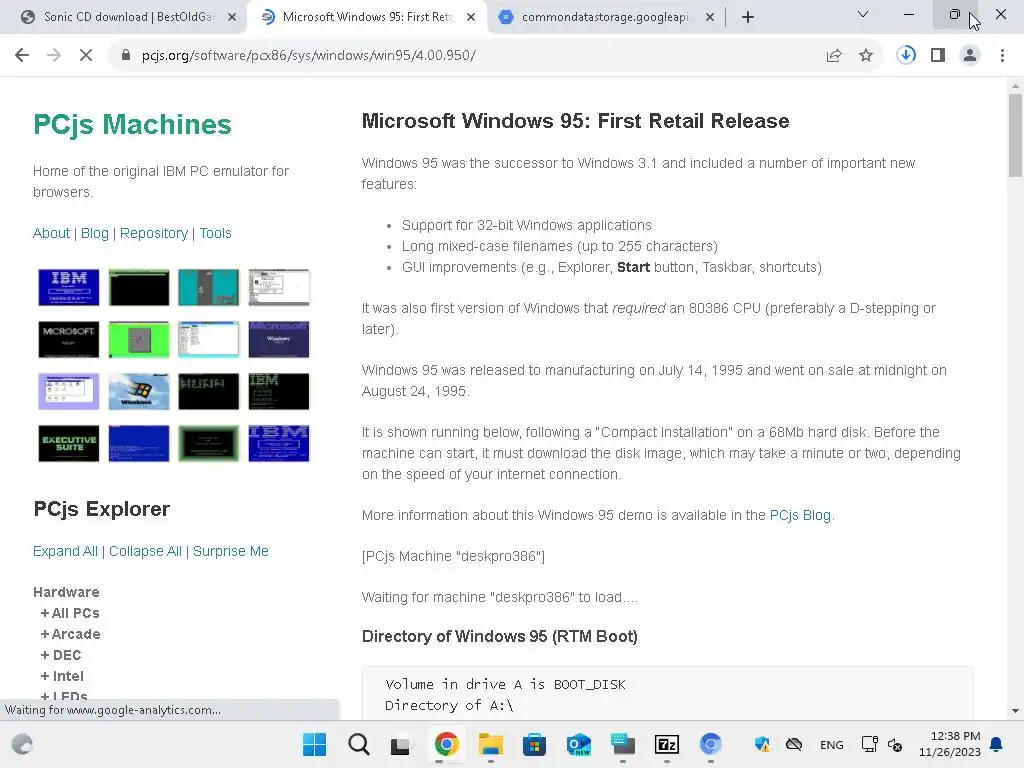The height and width of the screenshot is (768, 1024).
Task: Open Chromium blue icon on taskbar
Action: [x=711, y=744]
